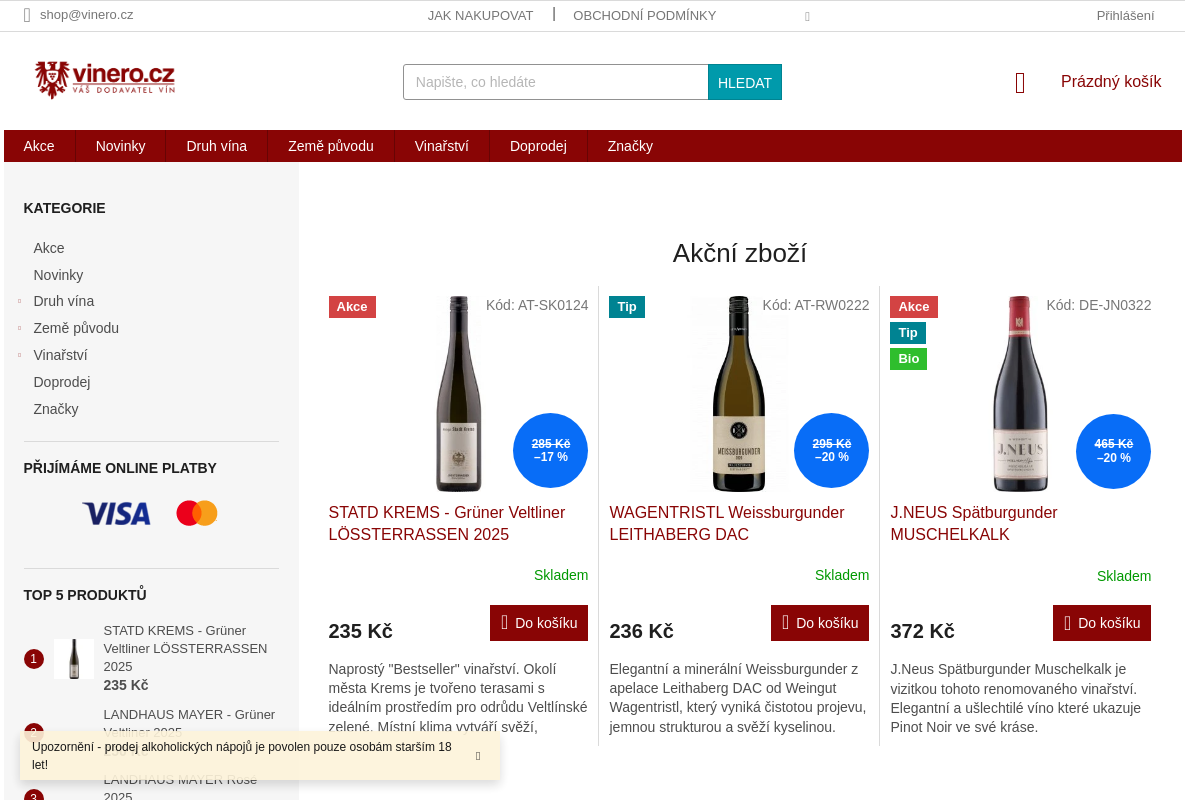Click the HLEDAT search button

click(745, 82)
